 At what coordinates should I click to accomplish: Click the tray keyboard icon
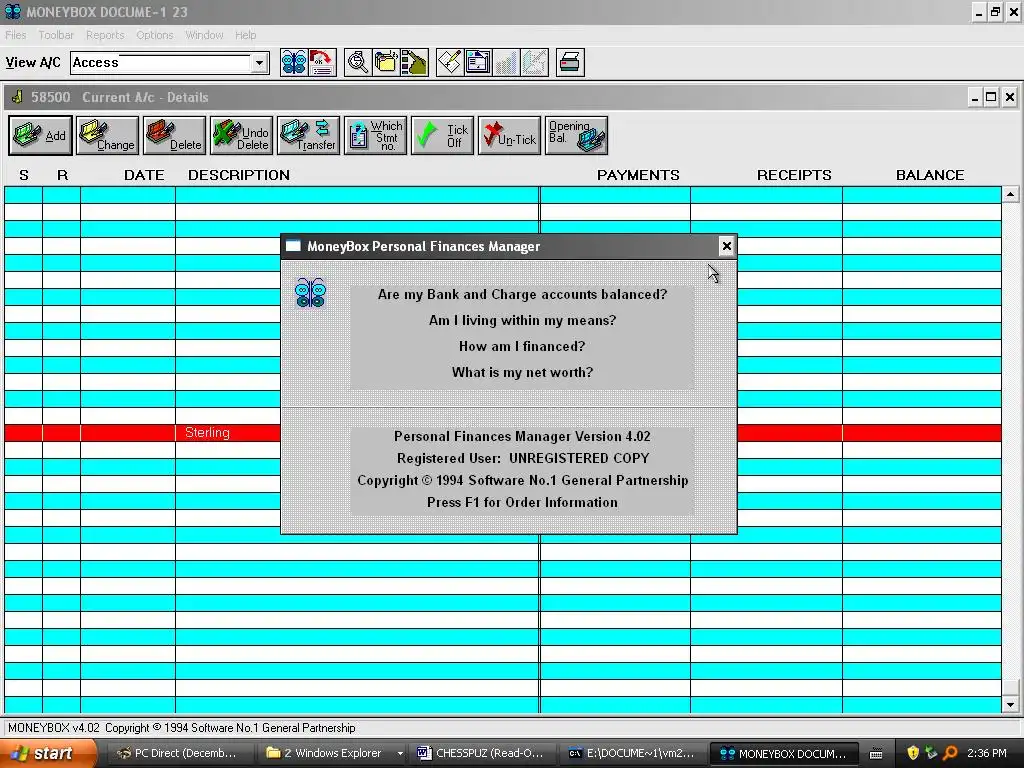(876, 754)
